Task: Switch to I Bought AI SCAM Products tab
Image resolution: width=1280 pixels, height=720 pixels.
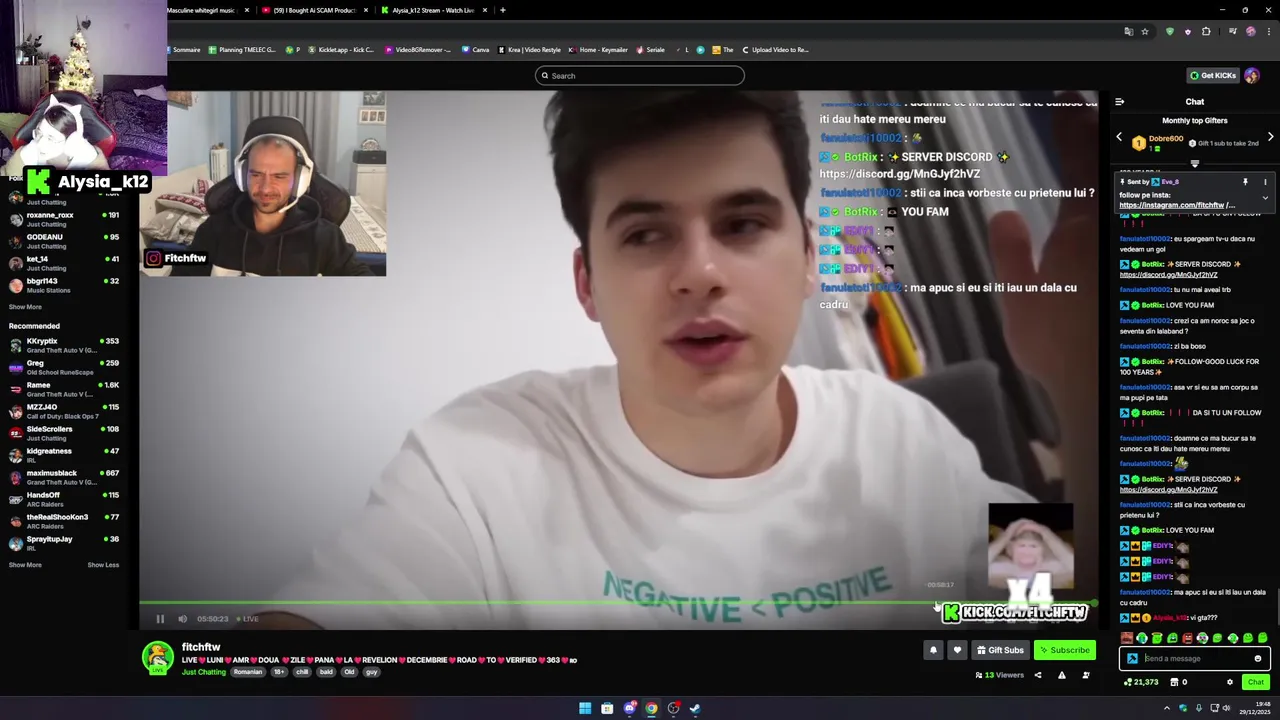Action: [315, 10]
